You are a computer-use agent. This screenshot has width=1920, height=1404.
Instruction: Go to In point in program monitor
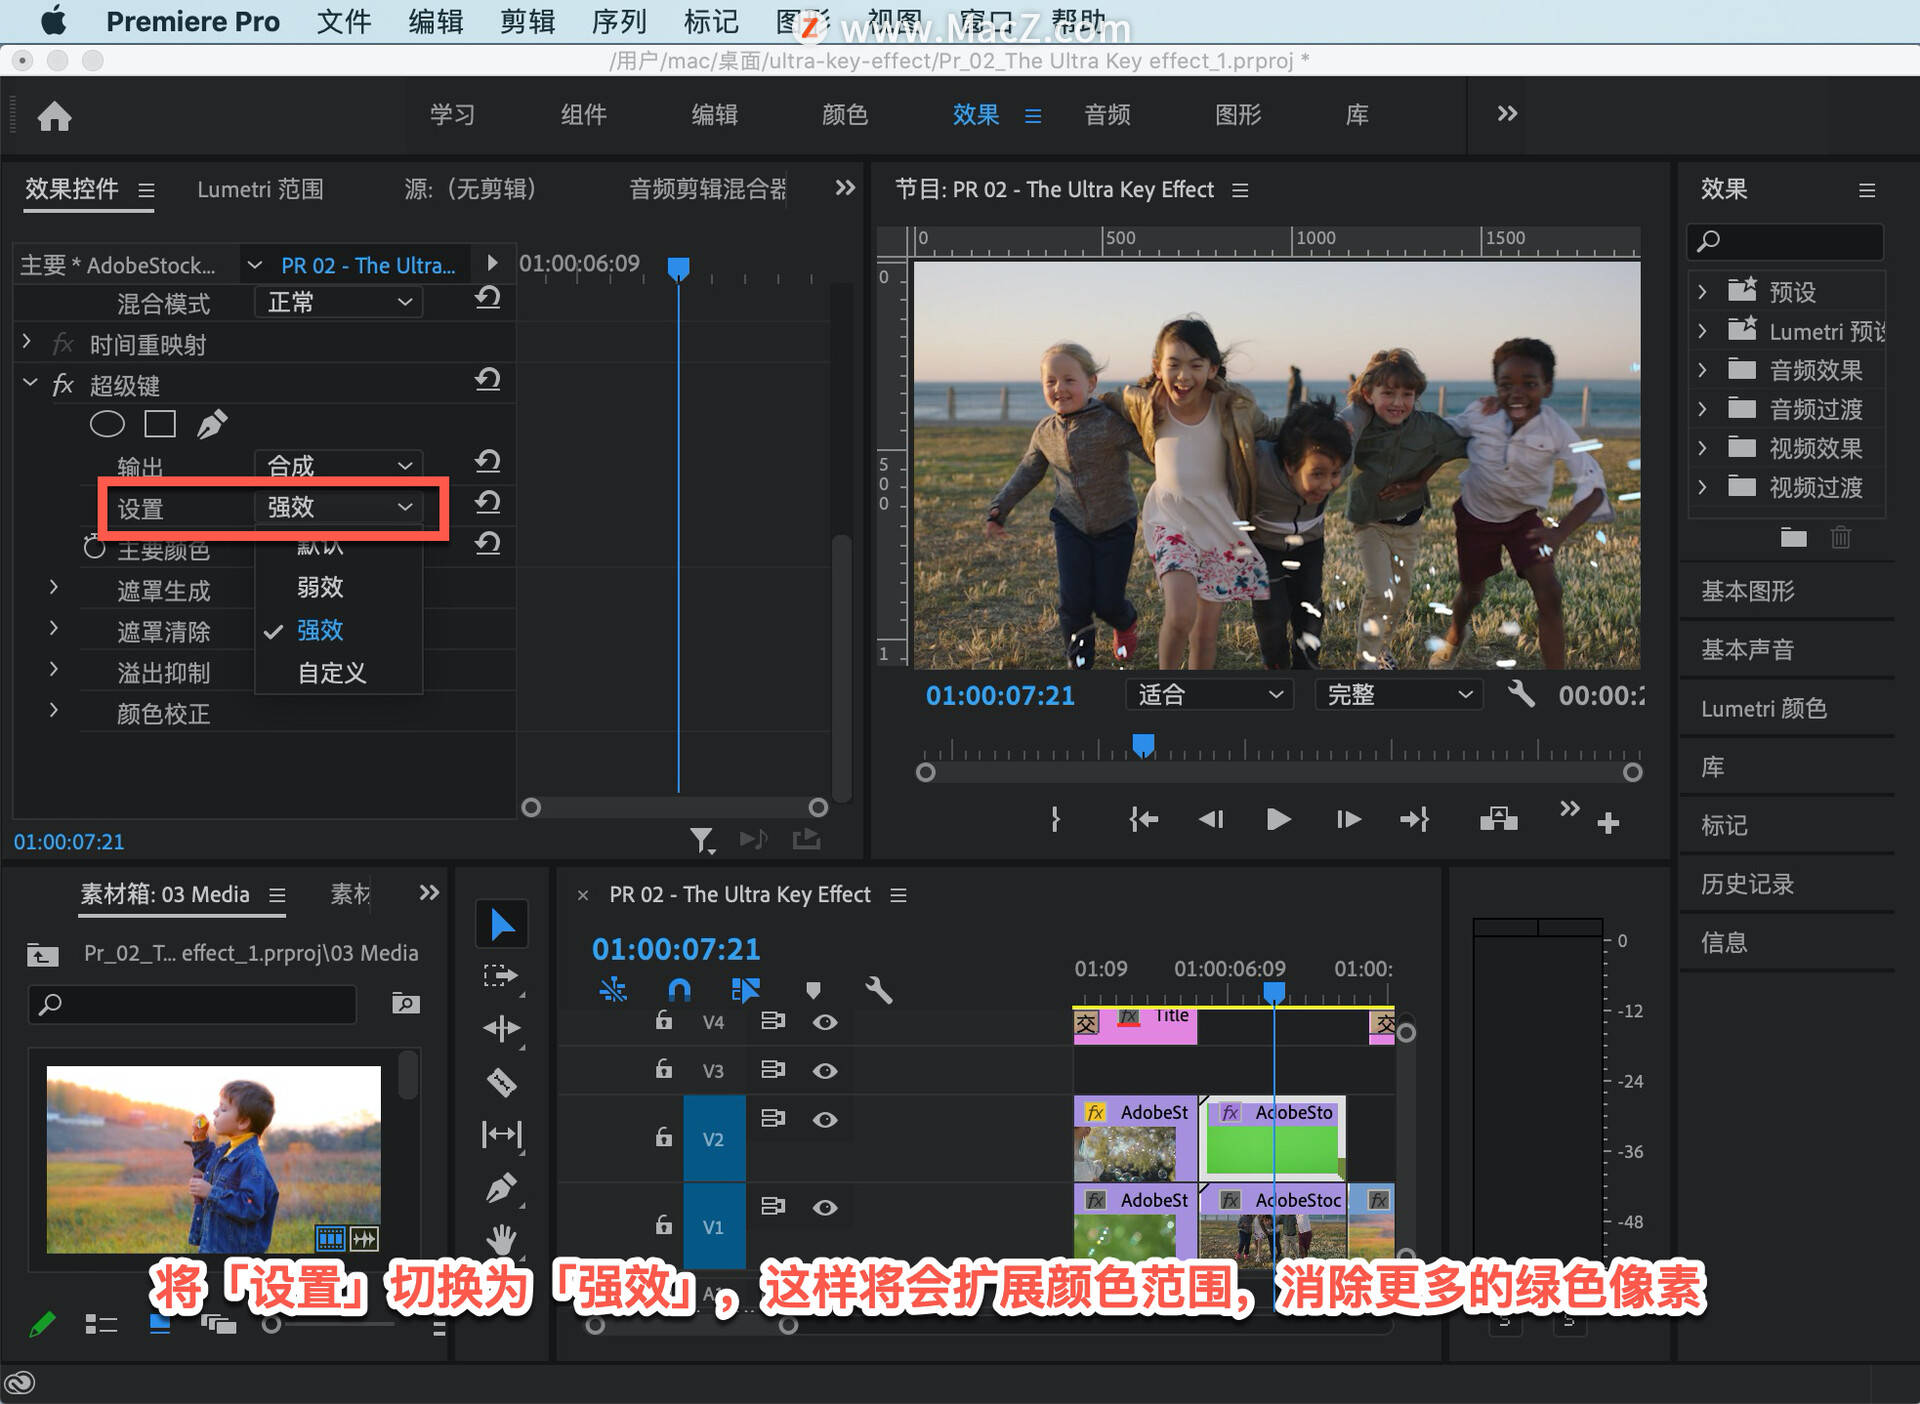1143,820
